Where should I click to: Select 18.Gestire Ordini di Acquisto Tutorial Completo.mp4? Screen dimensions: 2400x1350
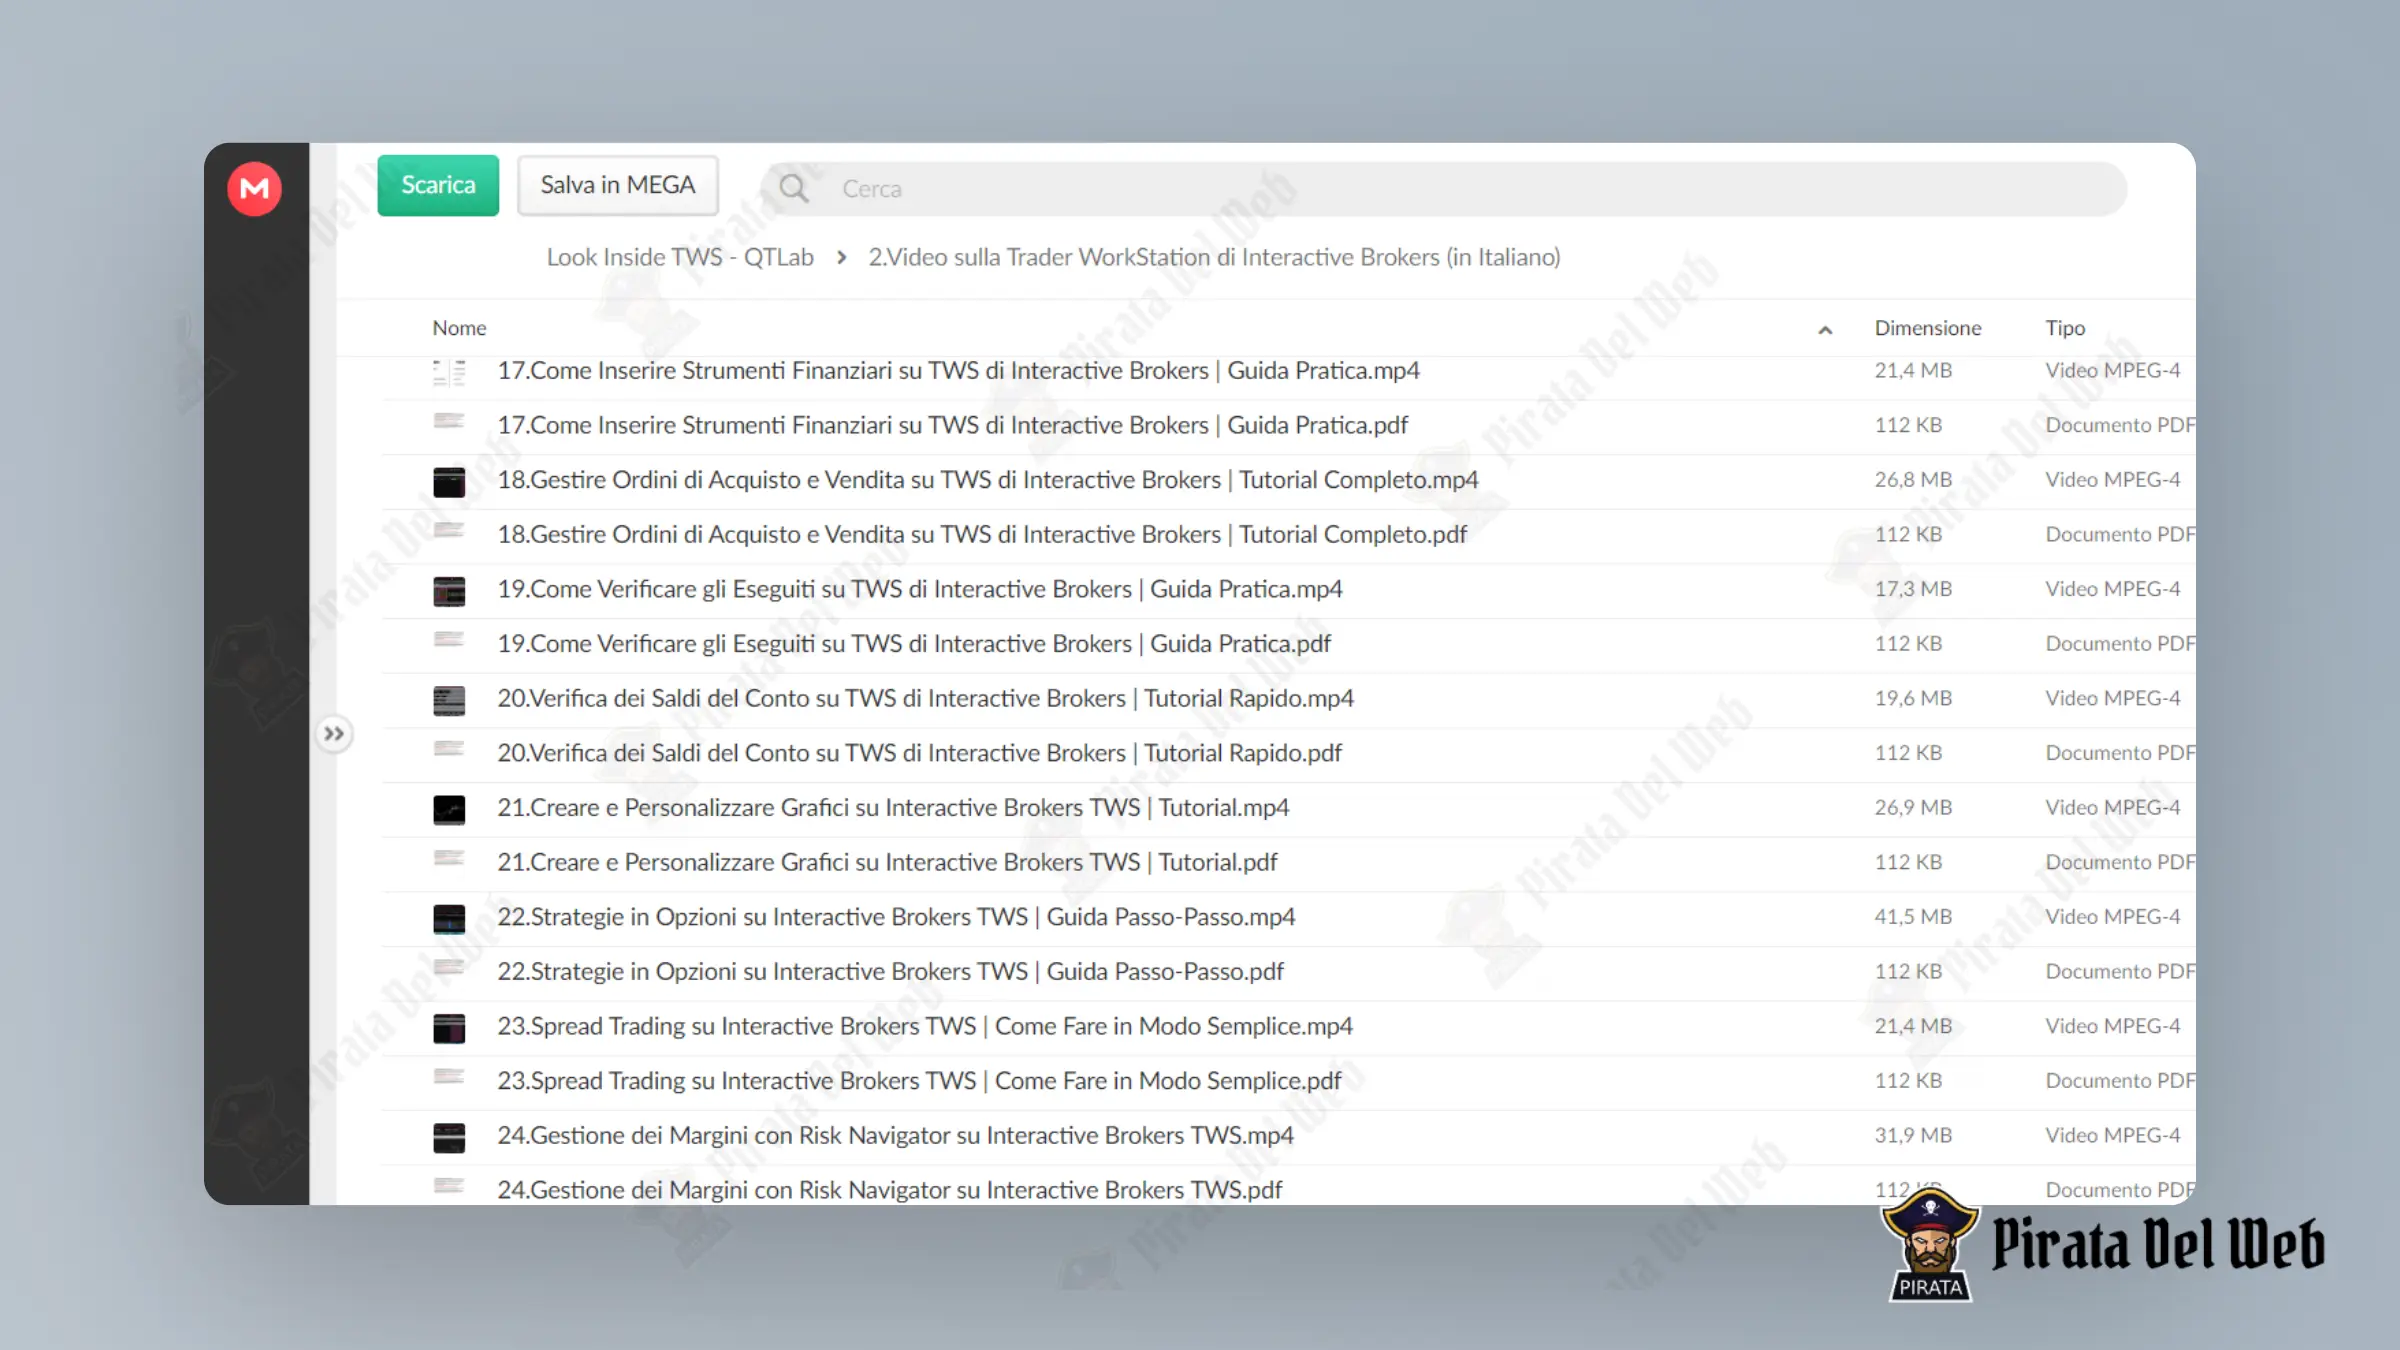pos(988,480)
